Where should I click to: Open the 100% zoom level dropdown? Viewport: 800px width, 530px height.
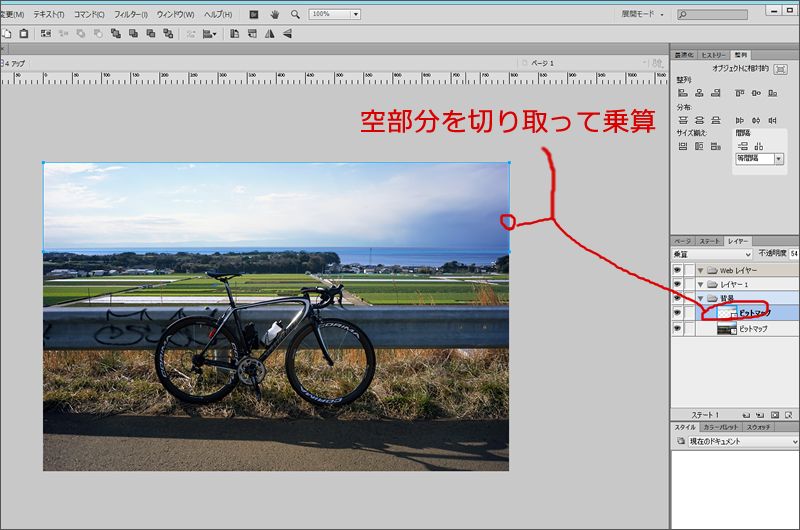click(x=356, y=14)
